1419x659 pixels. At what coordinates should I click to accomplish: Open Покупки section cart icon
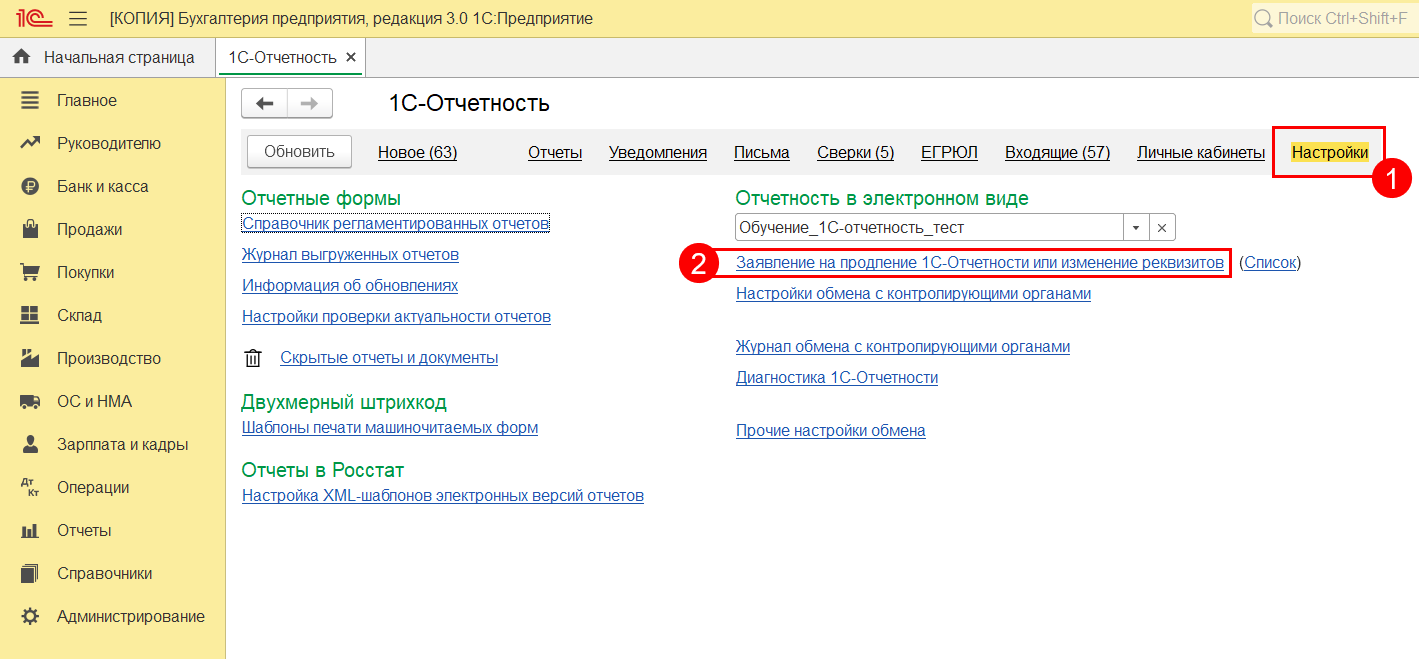(30, 273)
